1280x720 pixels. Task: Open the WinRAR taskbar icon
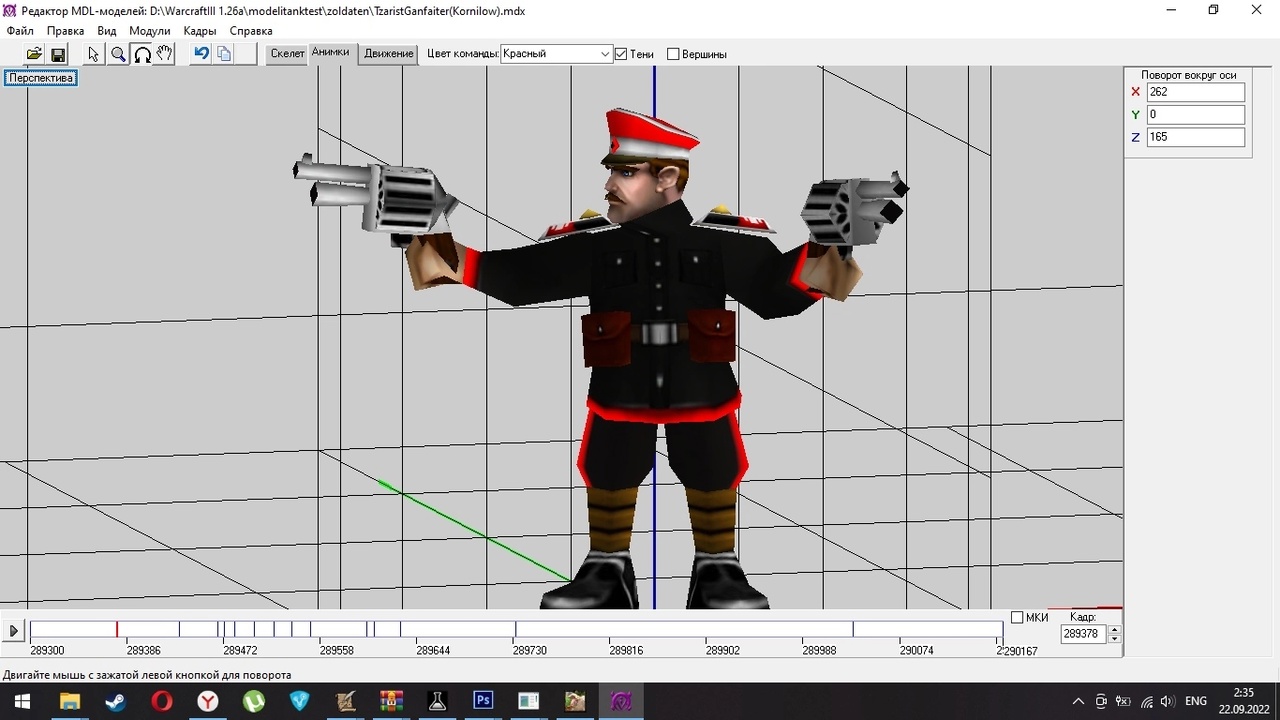pyautogui.click(x=391, y=701)
